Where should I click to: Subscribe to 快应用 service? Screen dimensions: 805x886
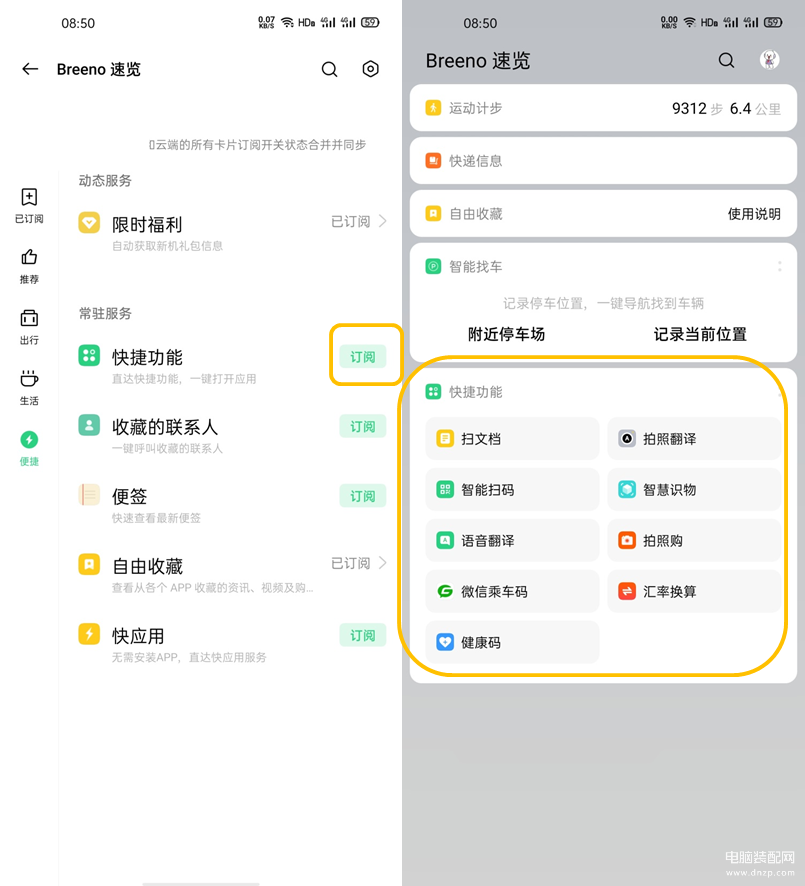(x=363, y=635)
